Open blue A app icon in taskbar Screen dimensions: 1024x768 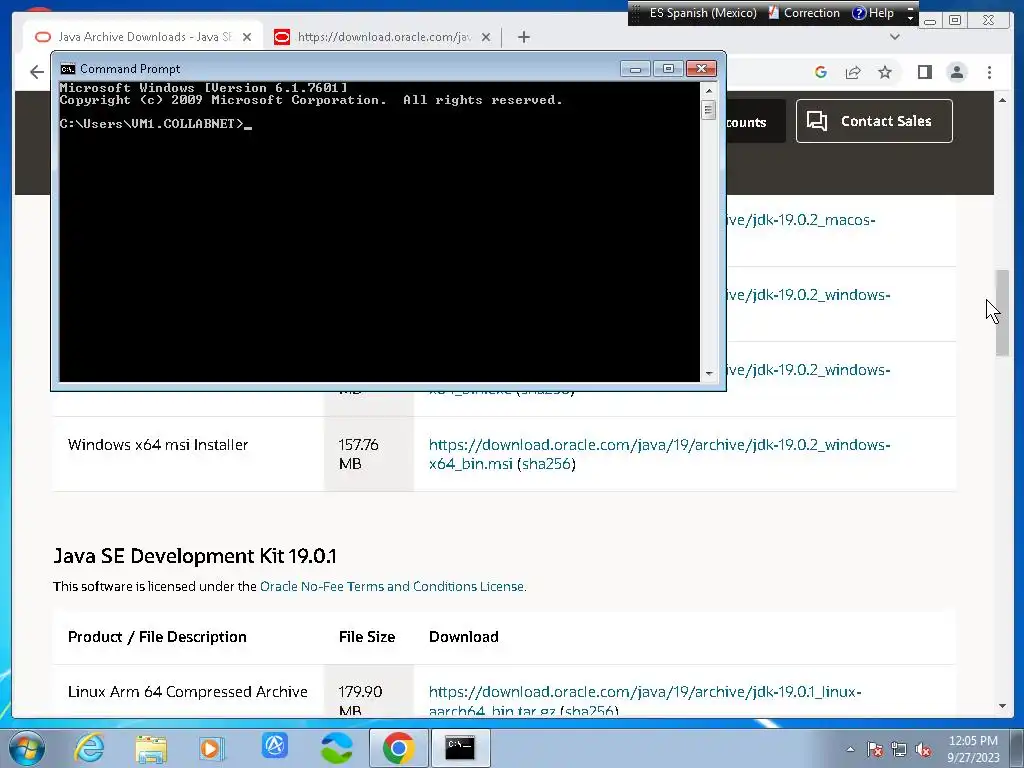pos(274,746)
